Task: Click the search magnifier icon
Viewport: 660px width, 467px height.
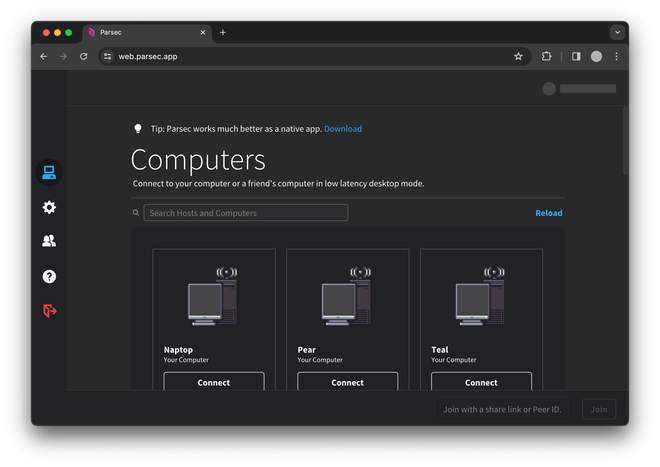Action: 136,213
